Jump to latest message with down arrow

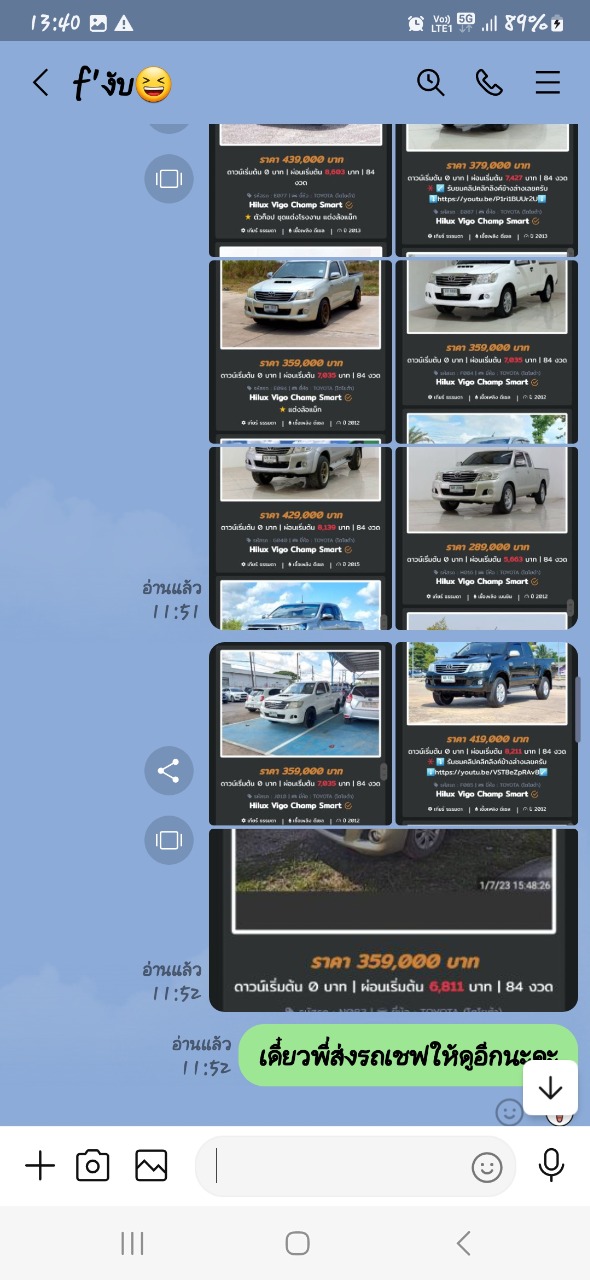coord(550,1088)
